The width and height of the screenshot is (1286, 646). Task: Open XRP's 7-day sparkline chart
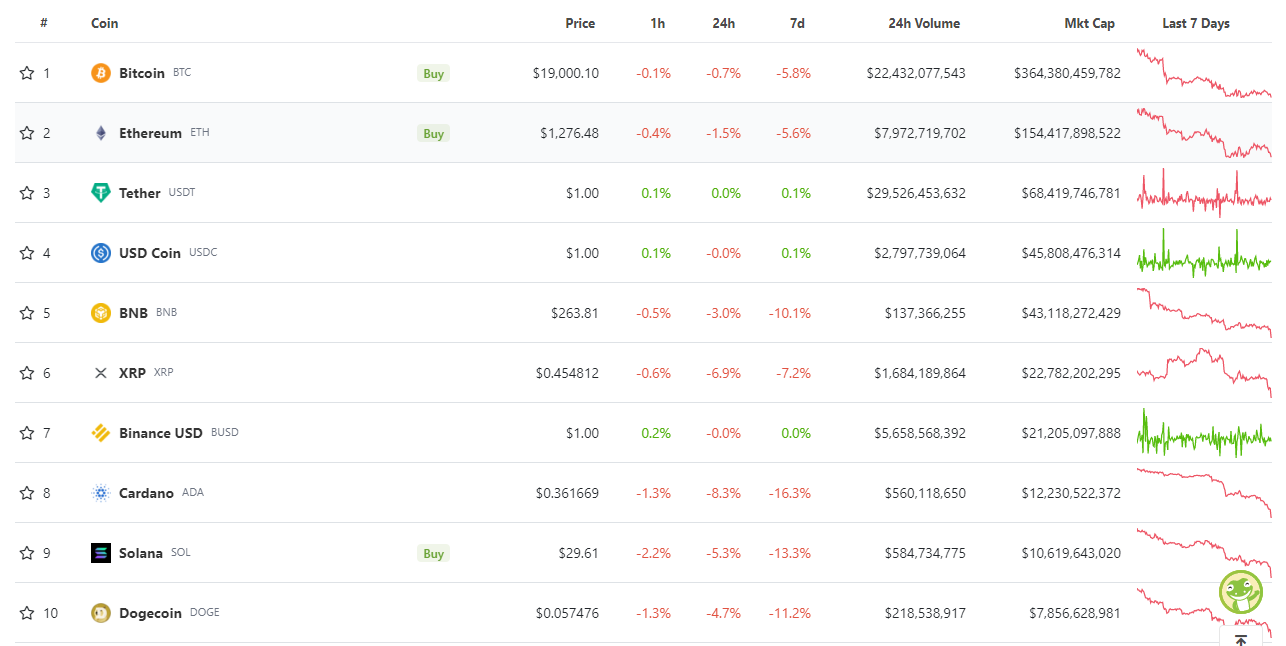pos(1204,373)
